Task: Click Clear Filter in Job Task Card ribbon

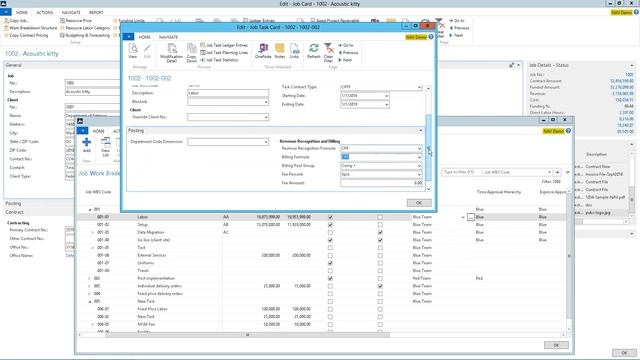Action: (x=329, y=53)
